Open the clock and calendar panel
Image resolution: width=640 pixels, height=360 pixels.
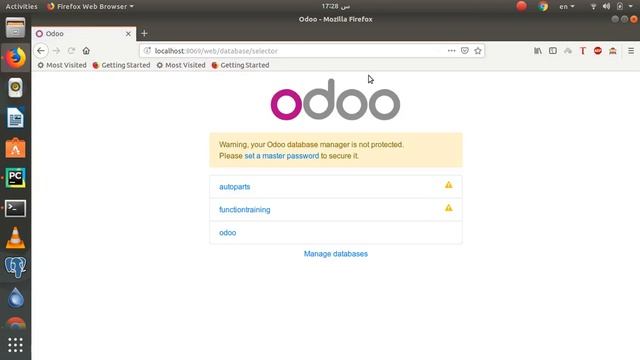(336, 7)
